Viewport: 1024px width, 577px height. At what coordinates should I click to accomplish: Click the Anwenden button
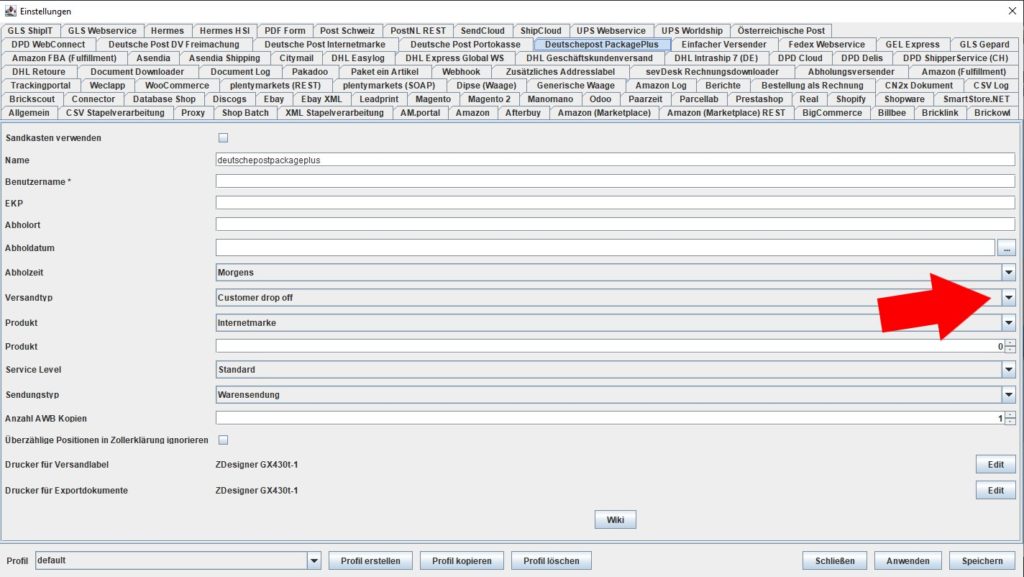pos(908,561)
